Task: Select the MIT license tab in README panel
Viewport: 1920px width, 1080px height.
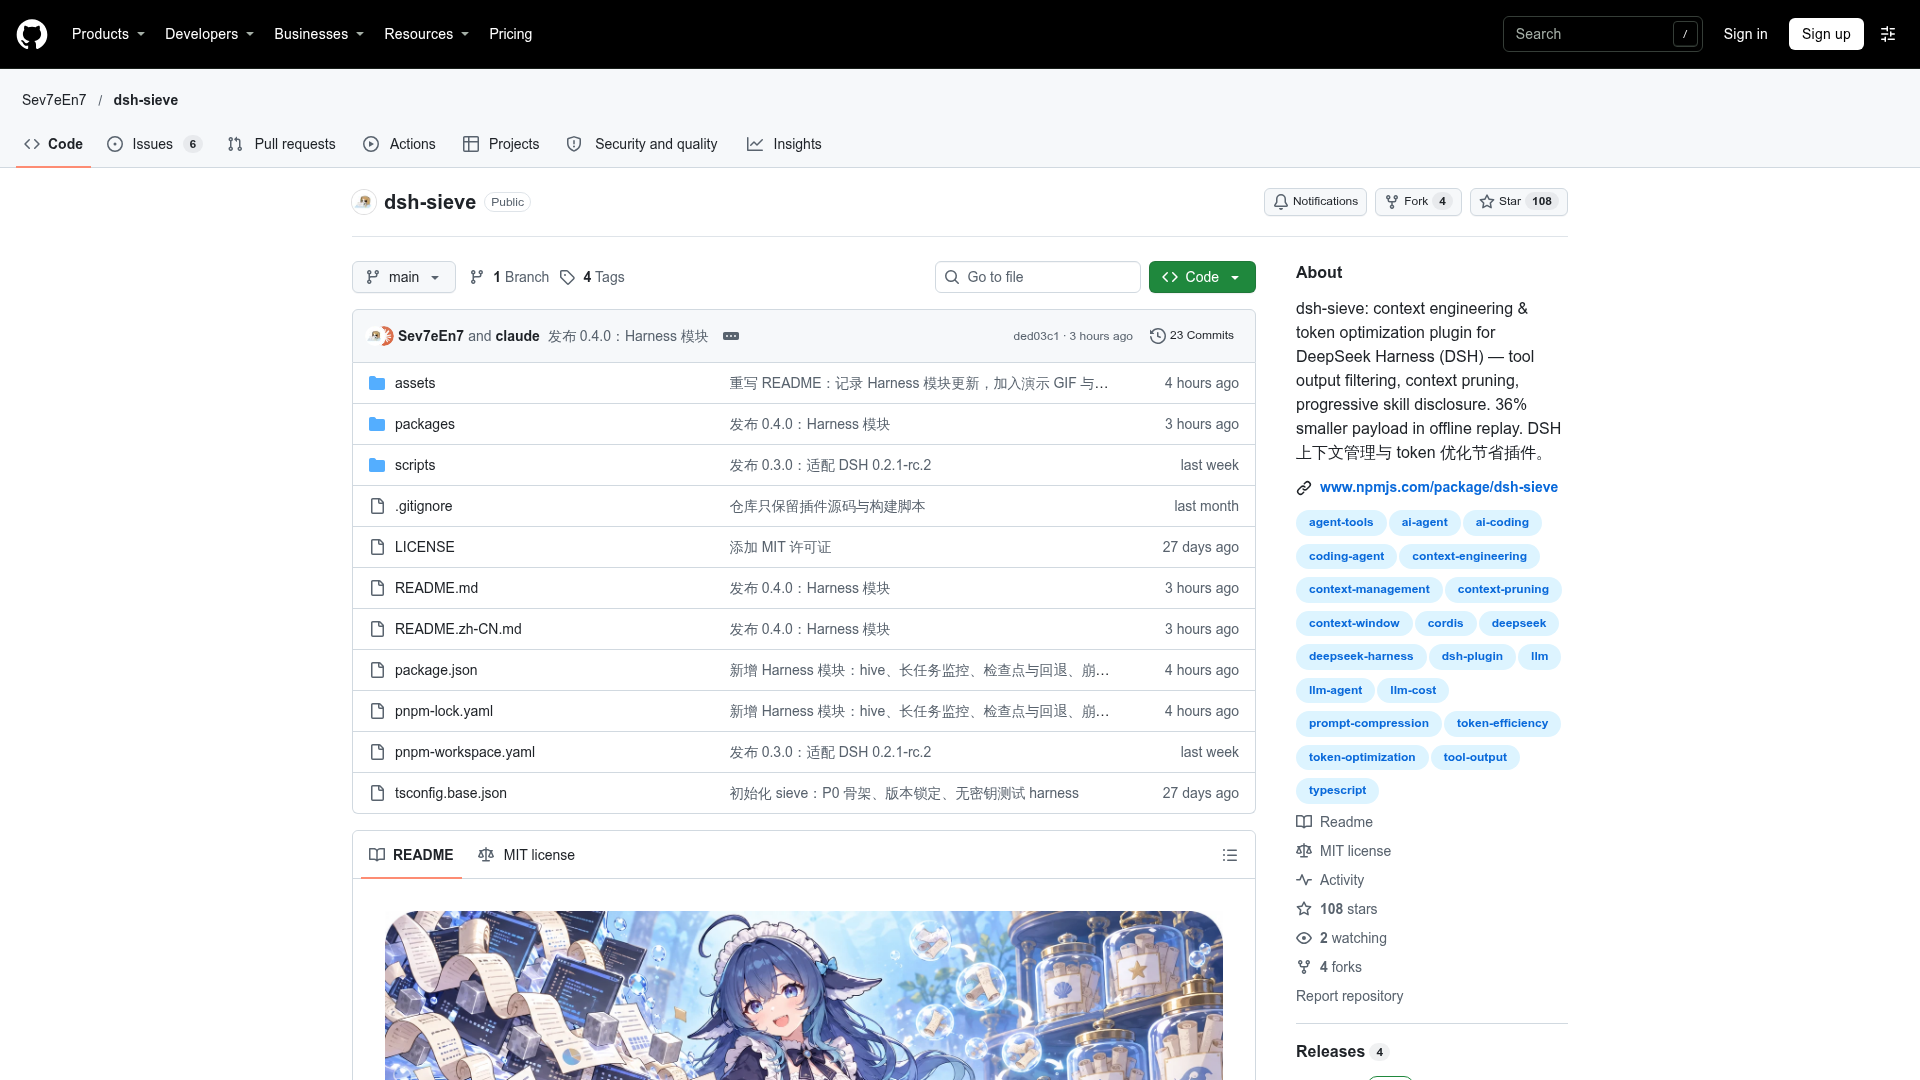Action: pos(526,855)
